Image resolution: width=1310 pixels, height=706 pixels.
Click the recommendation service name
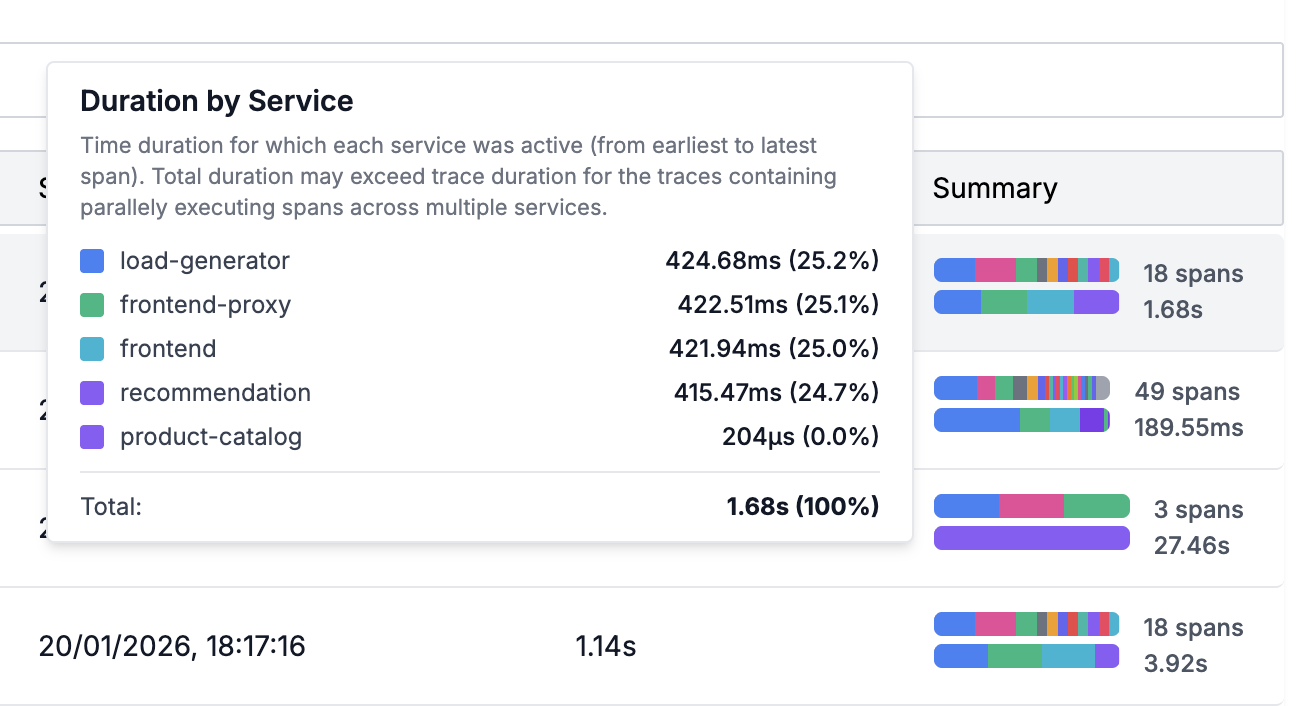215,392
